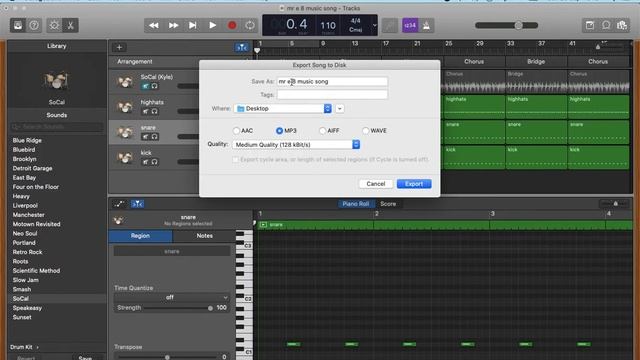This screenshot has height=360, width=640.
Task: Choose the Blue Ridge sound
Action: click(27, 140)
